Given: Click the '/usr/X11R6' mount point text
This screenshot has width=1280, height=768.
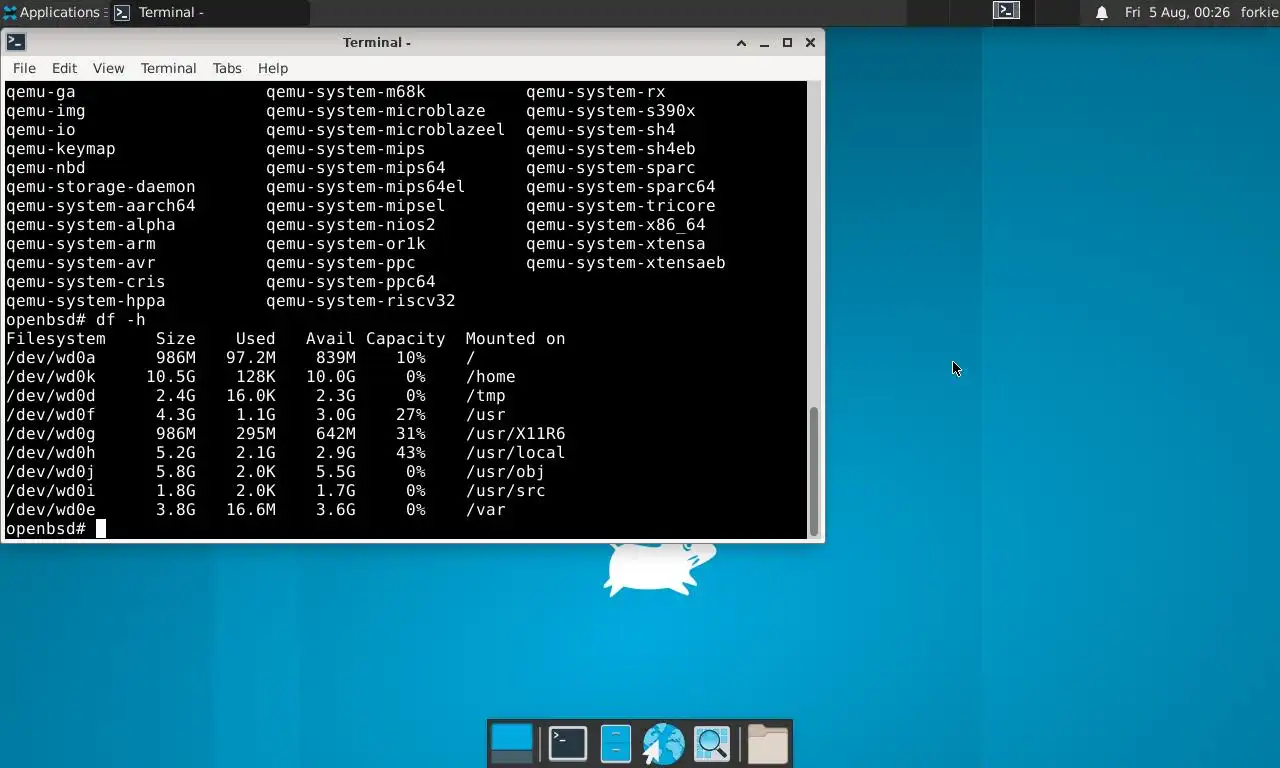Looking at the screenshot, I should coord(516,434).
